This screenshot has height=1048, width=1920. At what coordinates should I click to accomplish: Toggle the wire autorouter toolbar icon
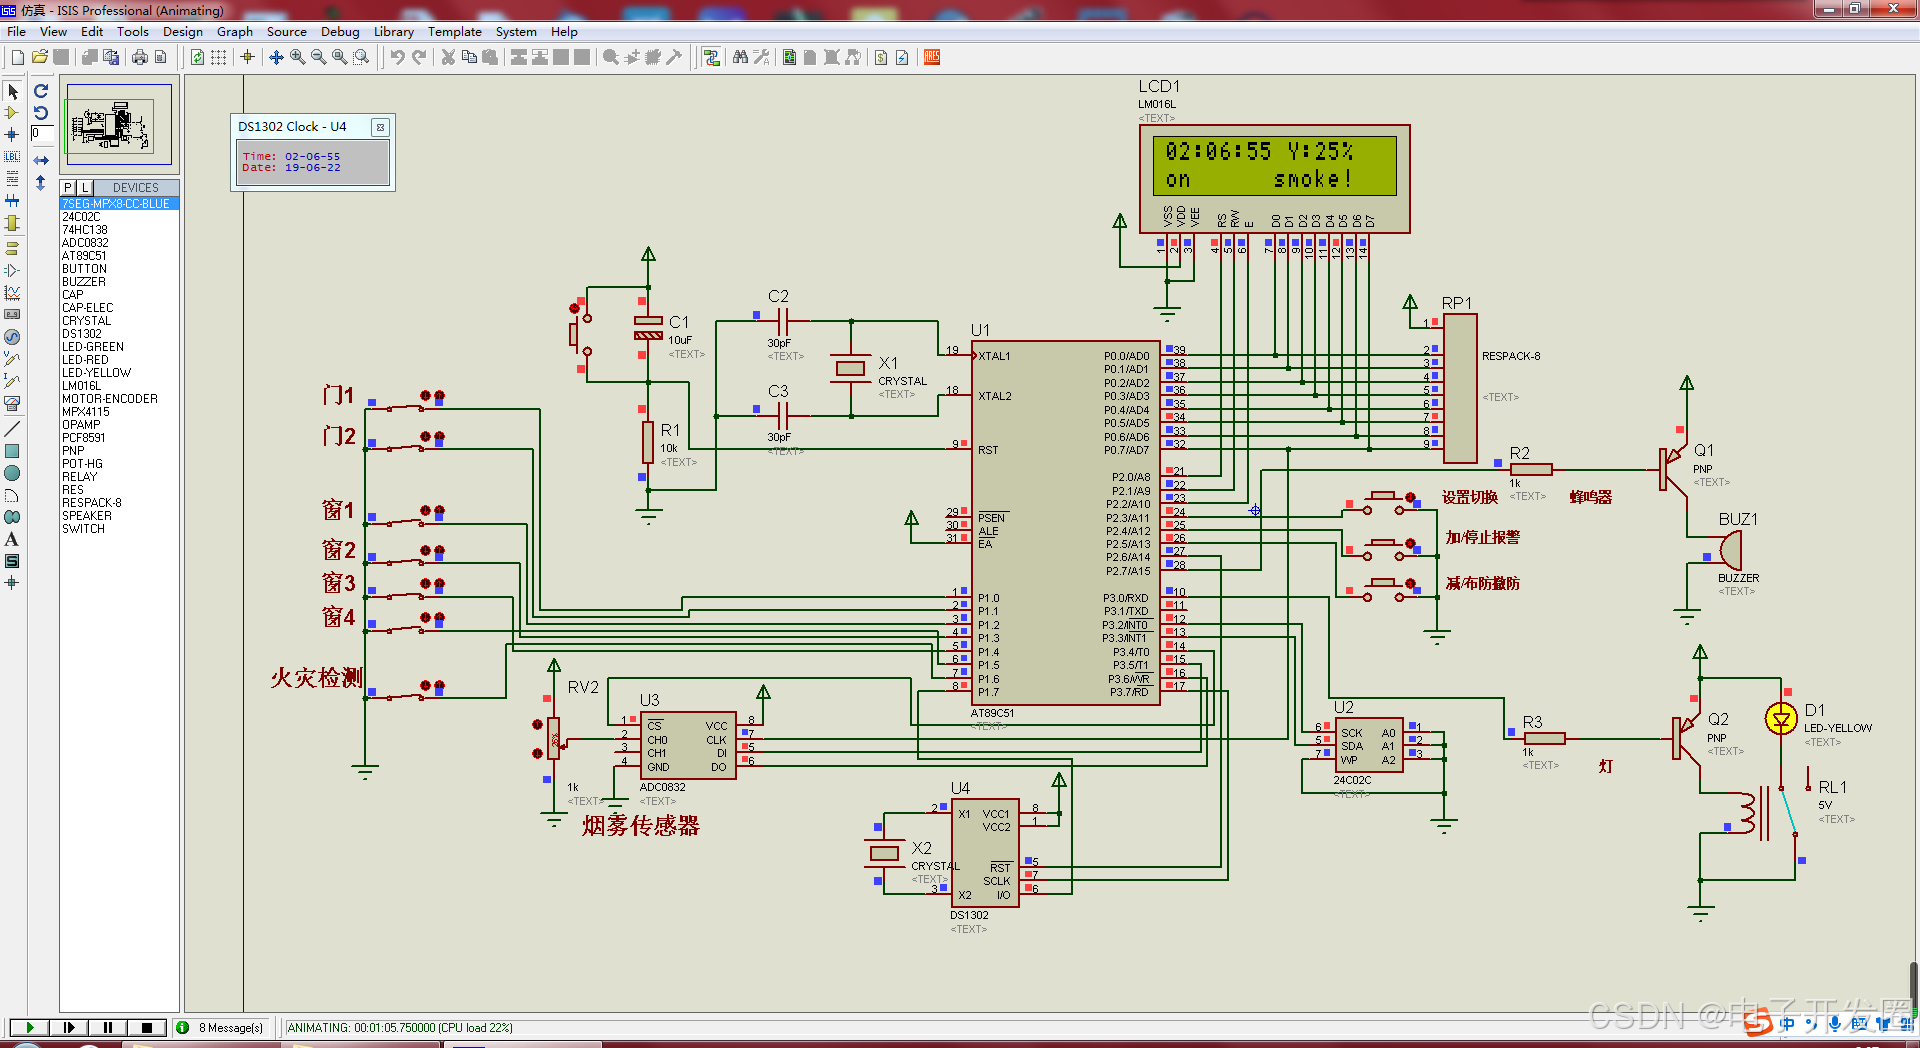(x=712, y=57)
